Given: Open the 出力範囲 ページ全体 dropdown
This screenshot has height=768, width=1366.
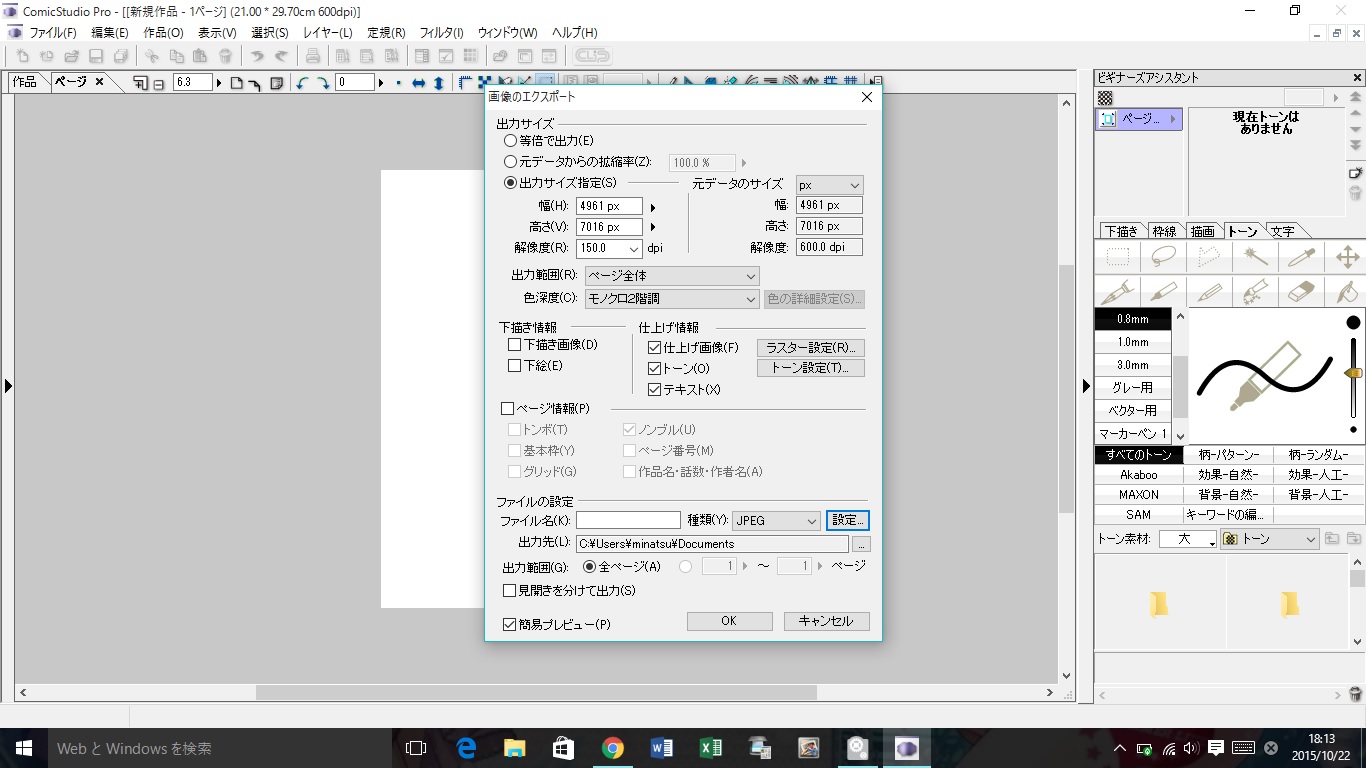Looking at the screenshot, I should pyautogui.click(x=672, y=276).
